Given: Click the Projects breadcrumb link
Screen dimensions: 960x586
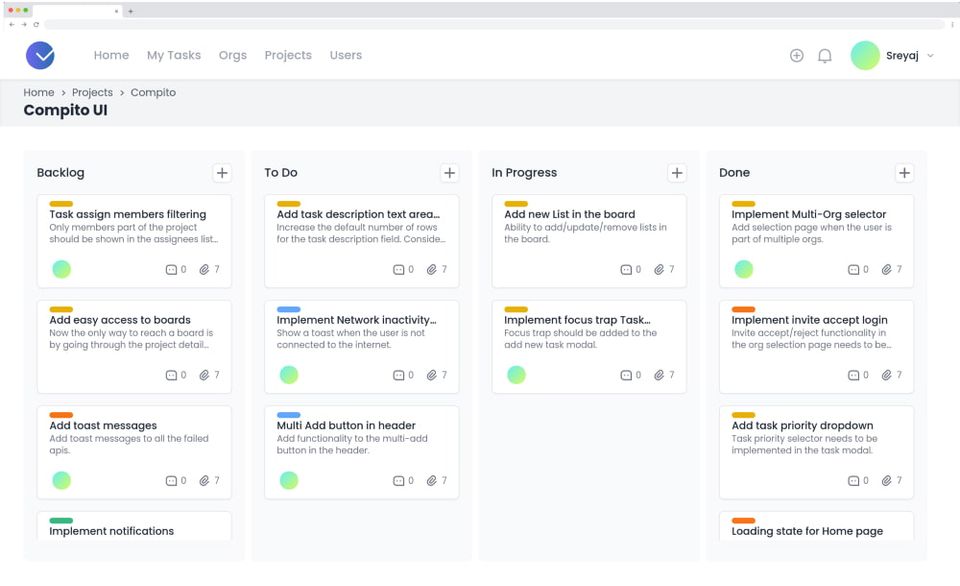Looking at the screenshot, I should [92, 92].
